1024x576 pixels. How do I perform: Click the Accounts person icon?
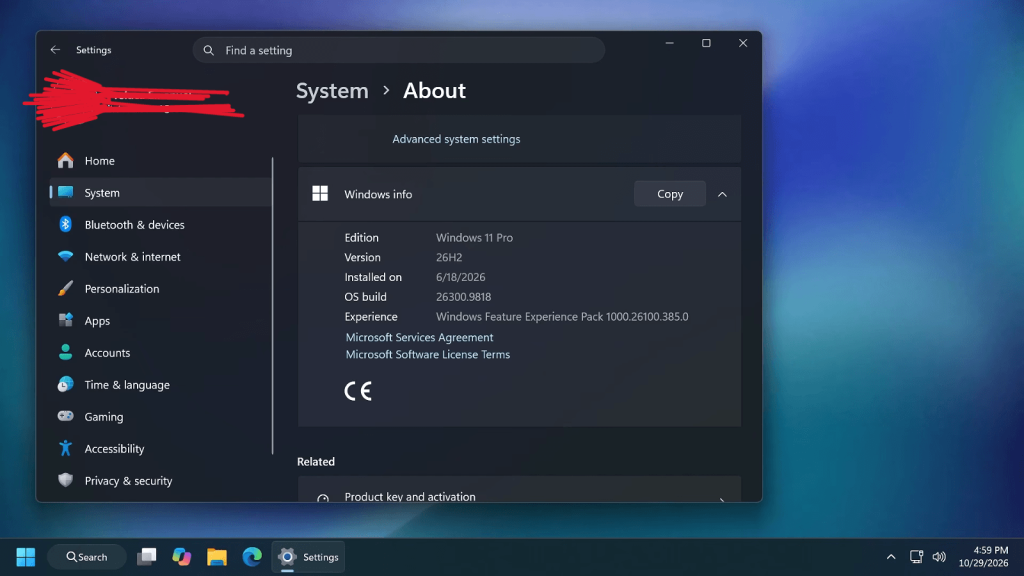pyautogui.click(x=65, y=352)
